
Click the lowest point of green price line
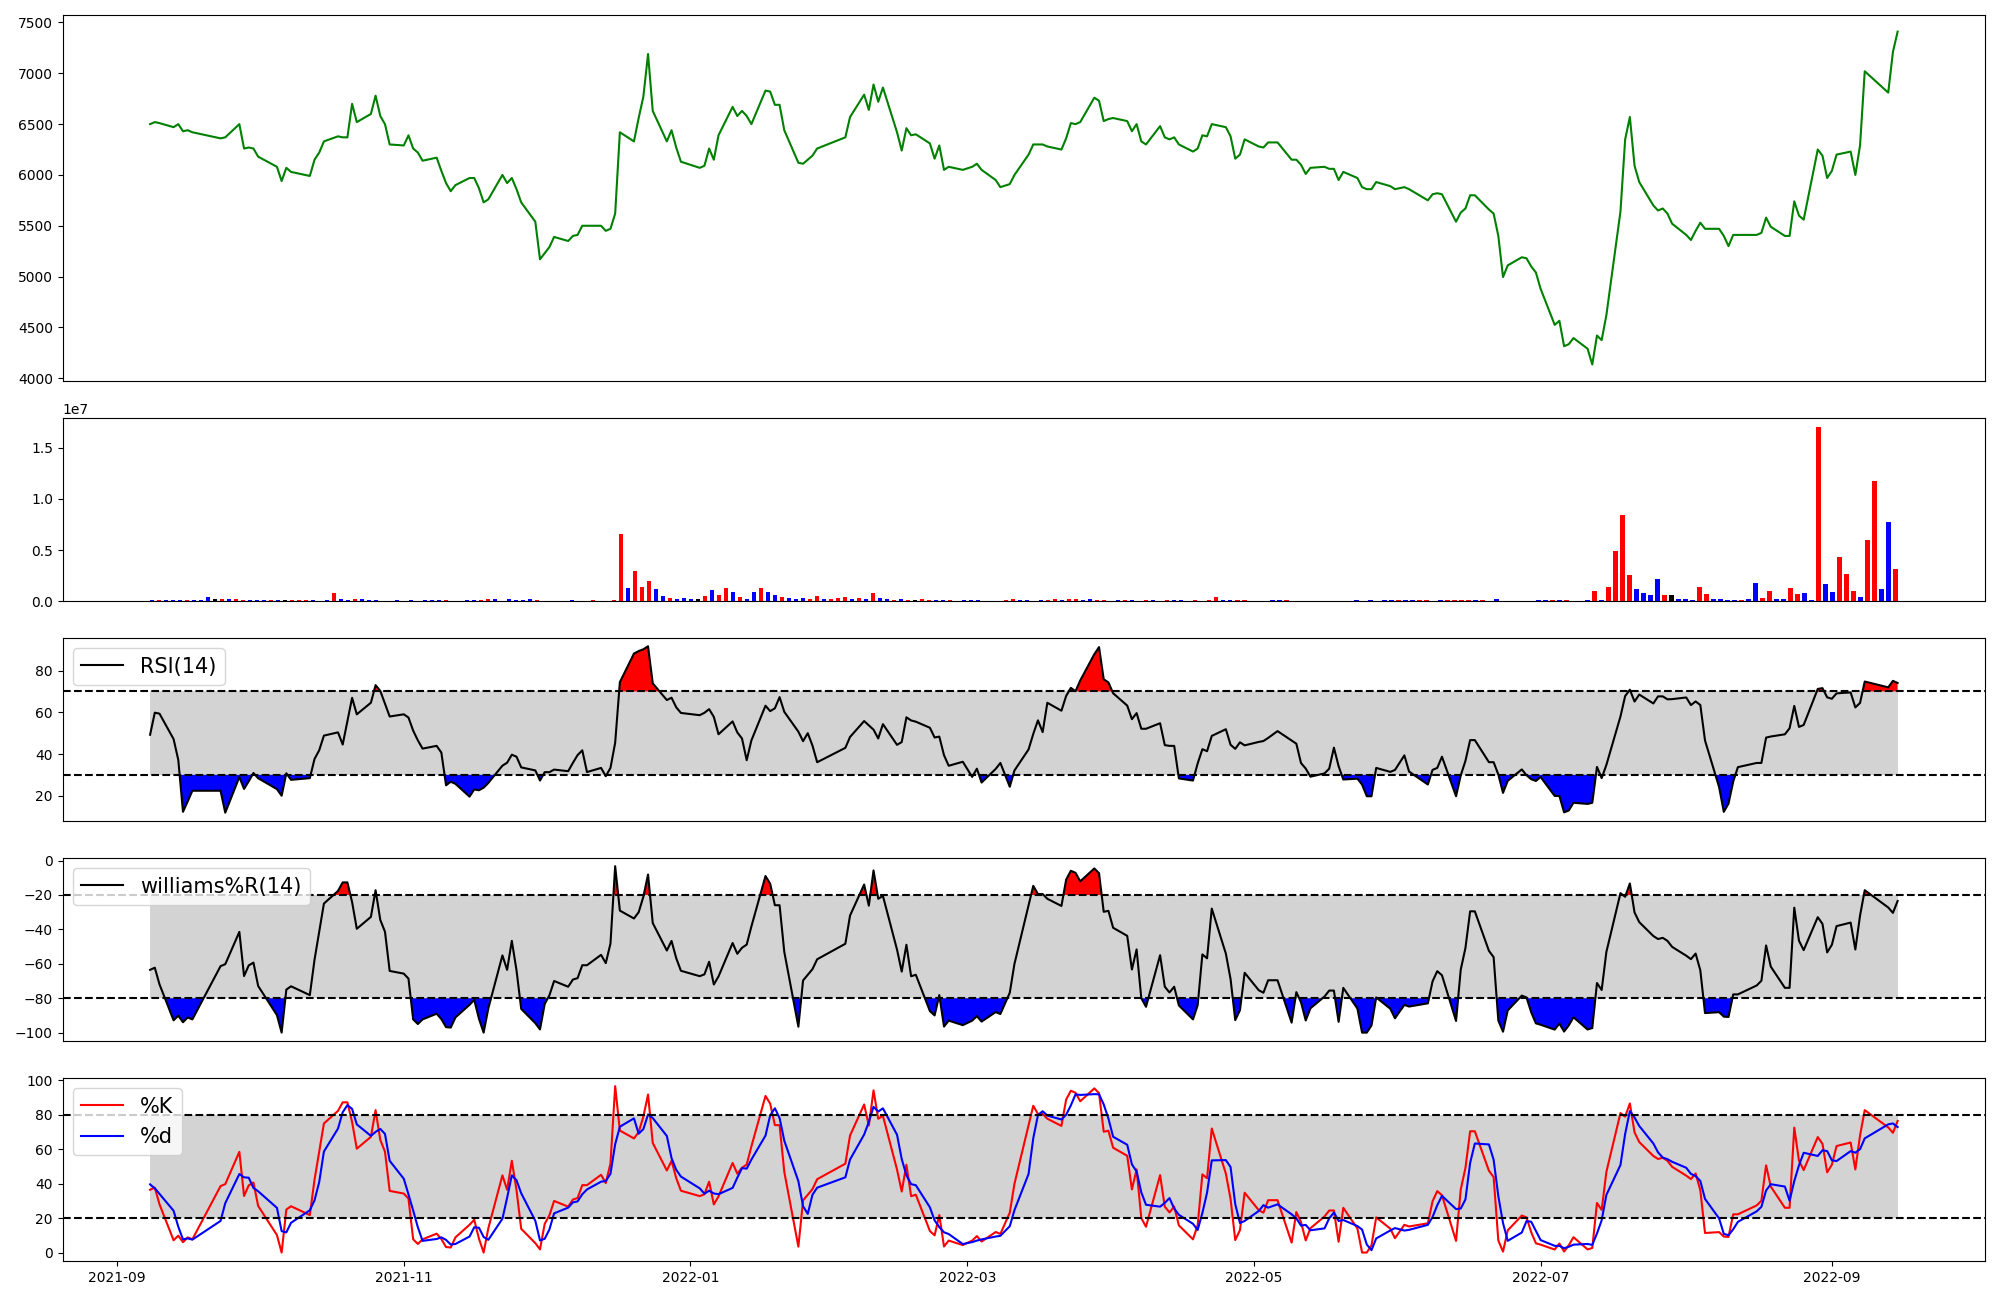coord(1592,364)
